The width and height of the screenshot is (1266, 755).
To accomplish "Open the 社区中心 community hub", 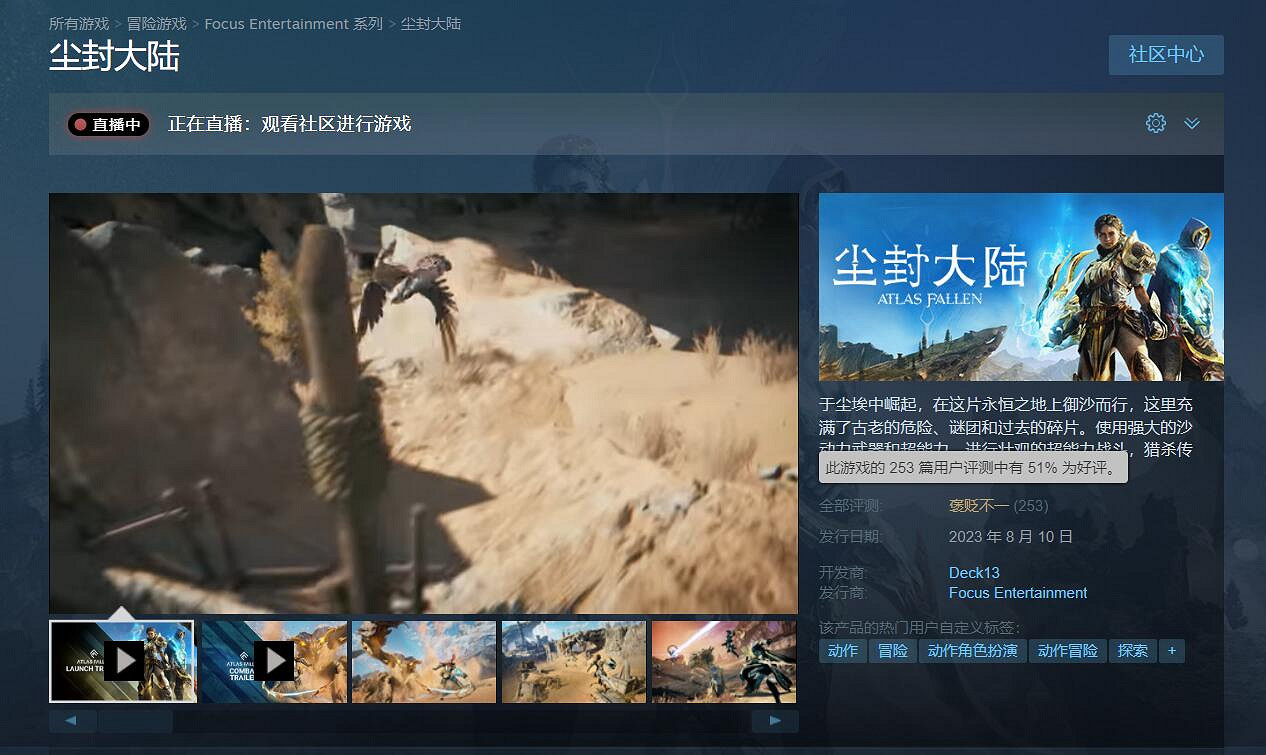I will (1165, 55).
